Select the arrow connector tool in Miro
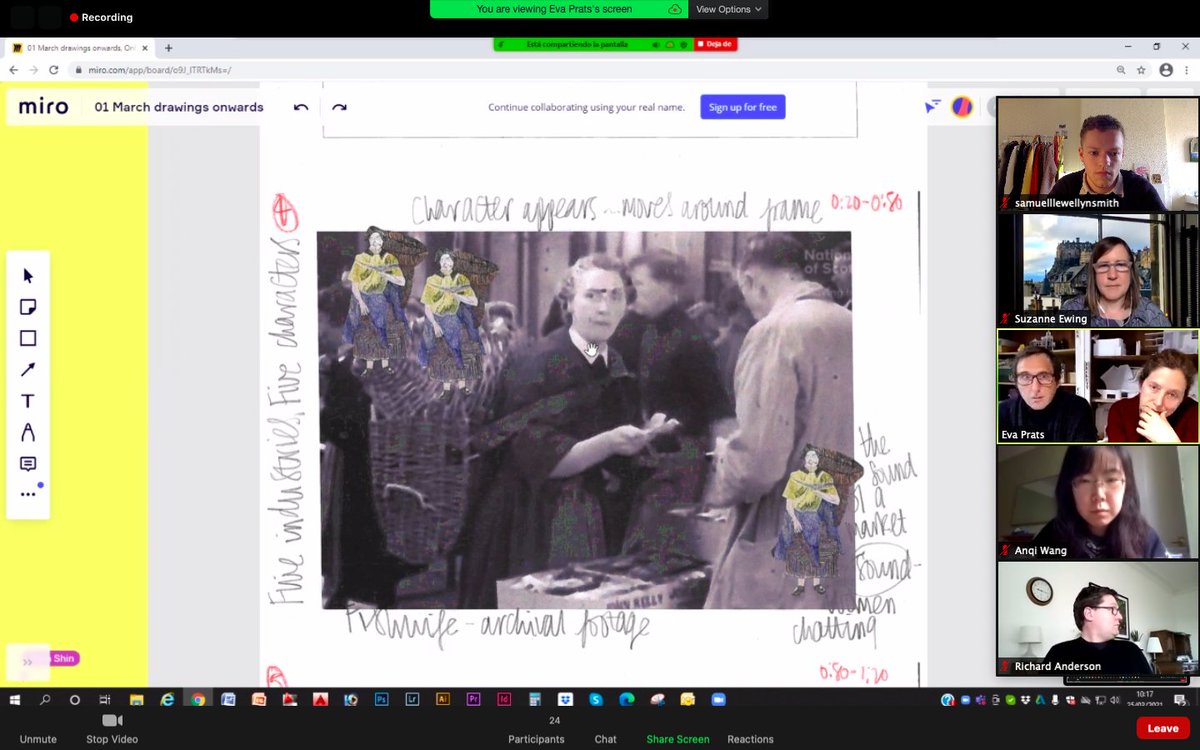Viewport: 1200px width, 750px height. point(28,370)
